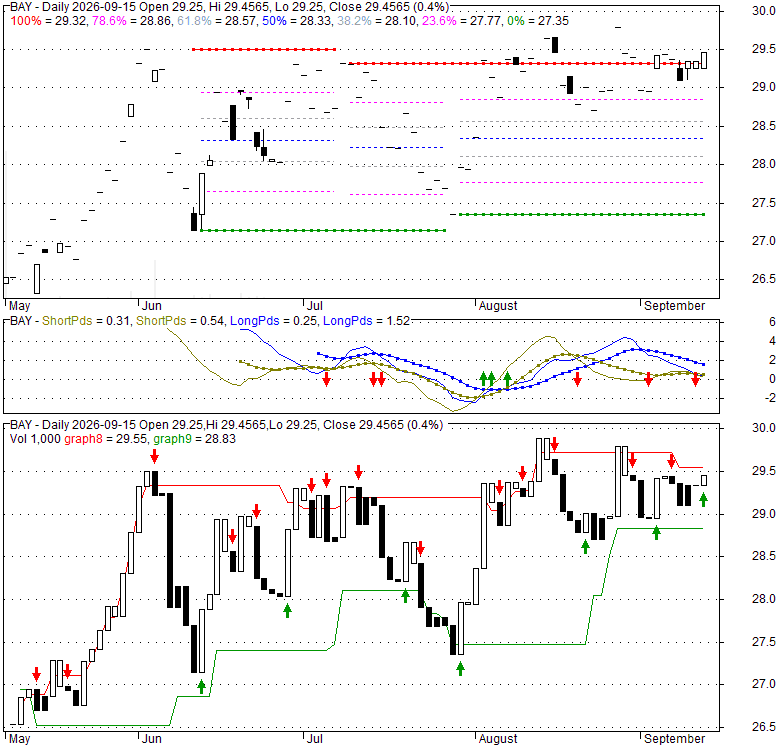Click the top chart BAY Daily title text

229,7
